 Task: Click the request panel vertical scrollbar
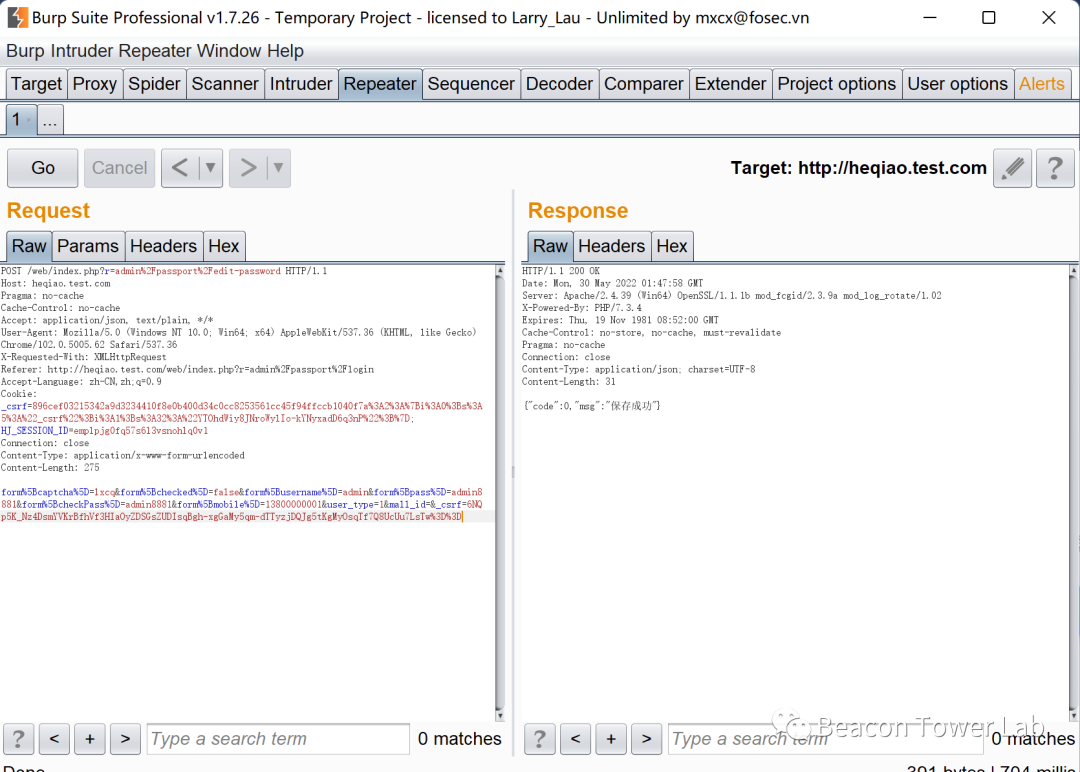[500, 492]
